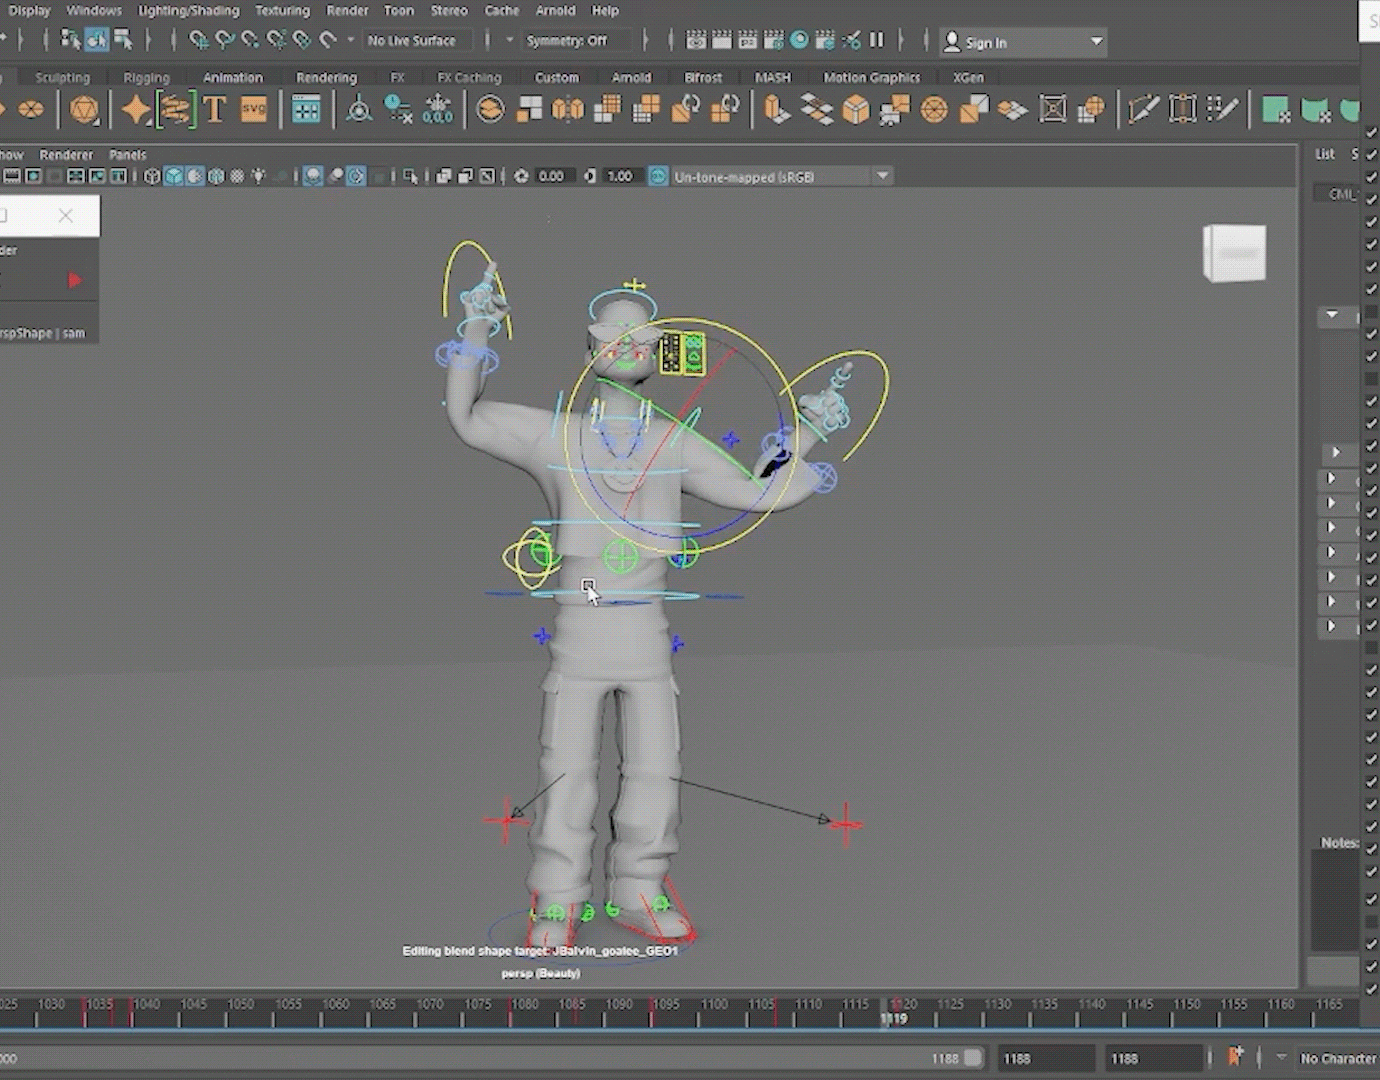Click the lightbulb use-all-lights viewport icon
This screenshot has height=1080, width=1380.
pyautogui.click(x=259, y=176)
